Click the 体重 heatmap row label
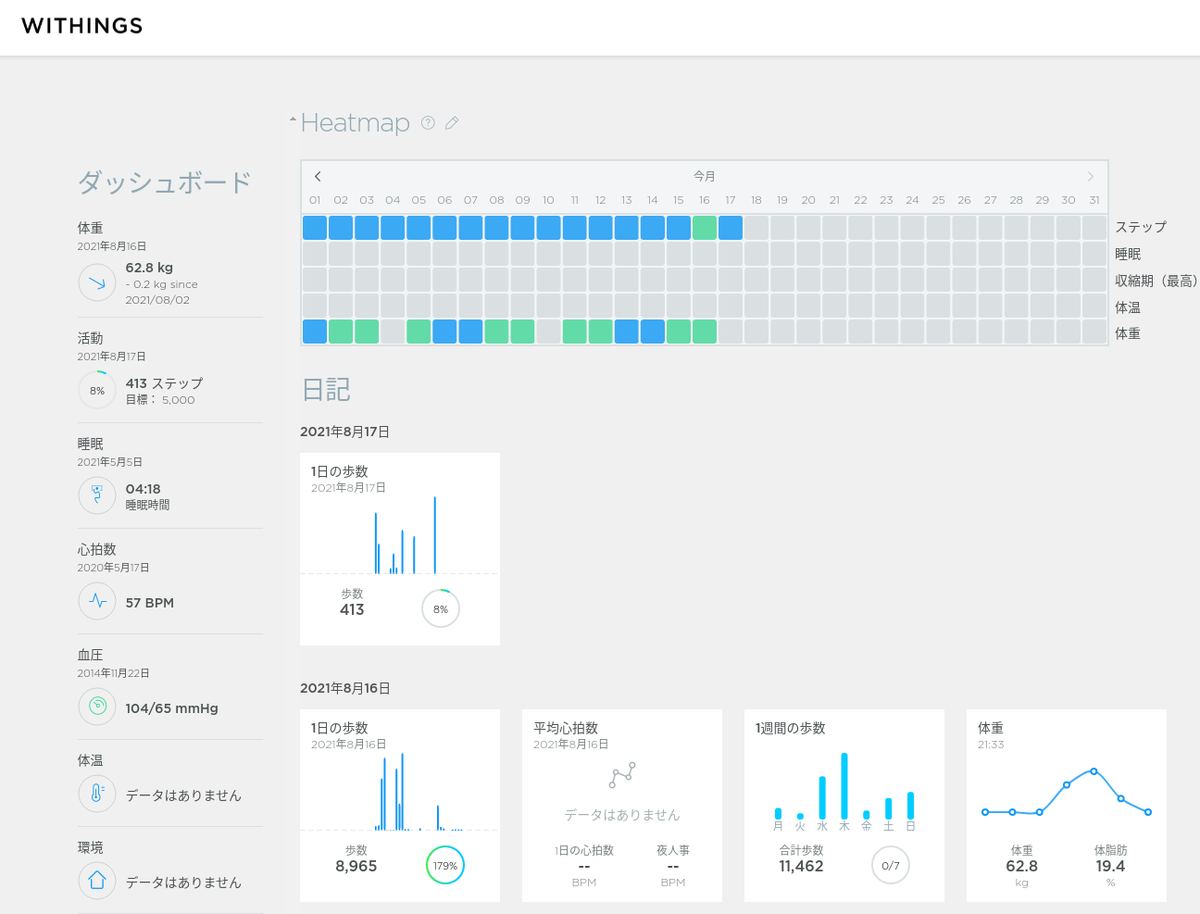Screen dimensions: 1200x914 (x=1128, y=333)
